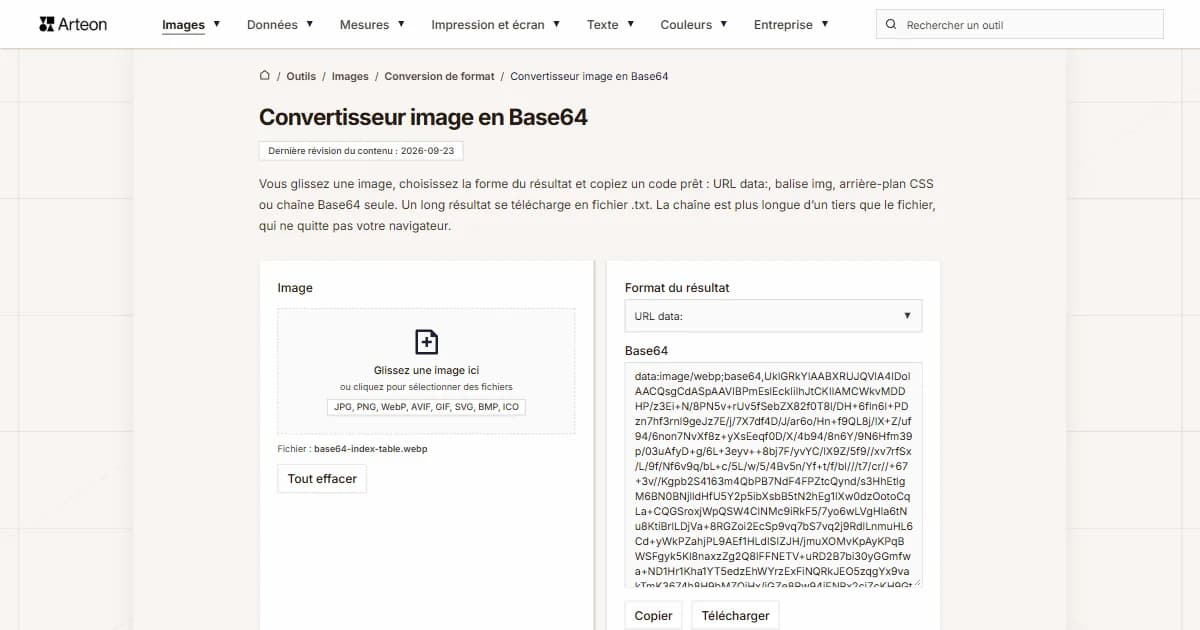Expand the Impression et écran arrow
This screenshot has width=1200, height=630.
(557, 24)
